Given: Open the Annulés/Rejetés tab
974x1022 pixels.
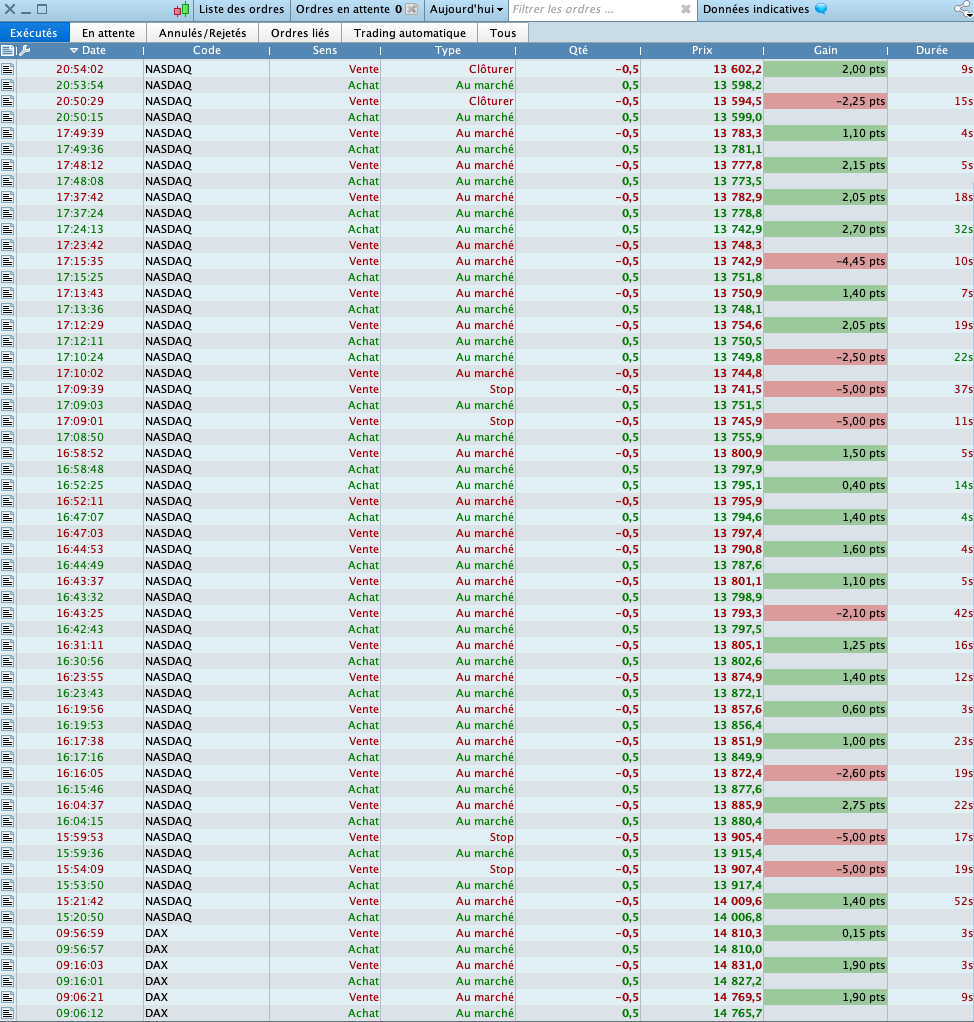Looking at the screenshot, I should (202, 33).
